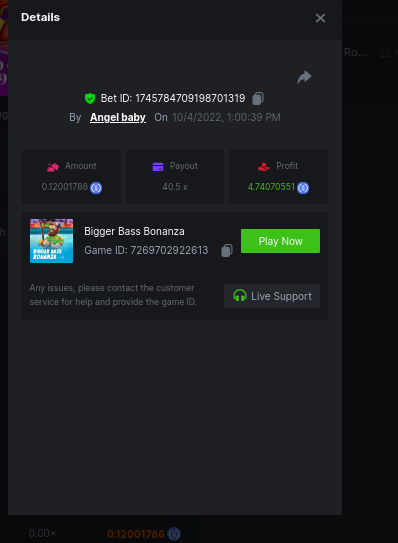Click the Amount coin icon

pos(96,188)
